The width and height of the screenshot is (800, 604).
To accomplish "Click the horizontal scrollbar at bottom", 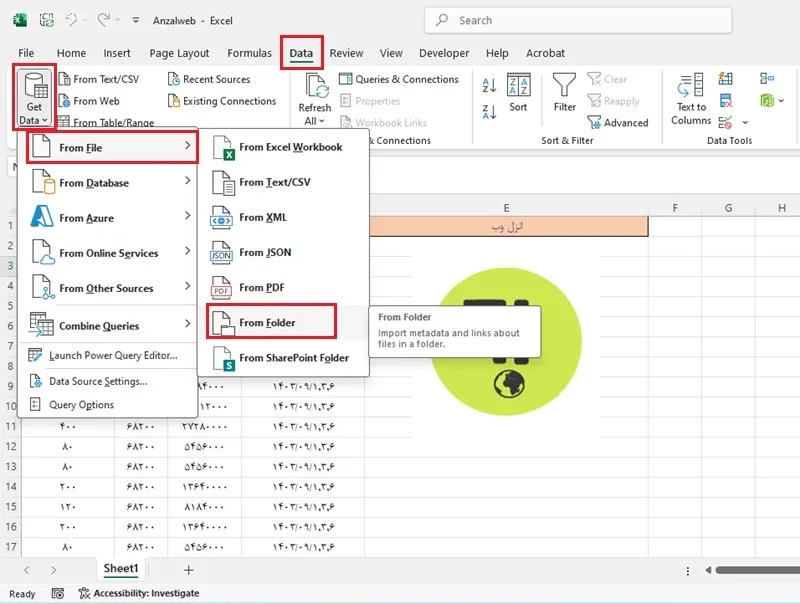I will (x=757, y=570).
